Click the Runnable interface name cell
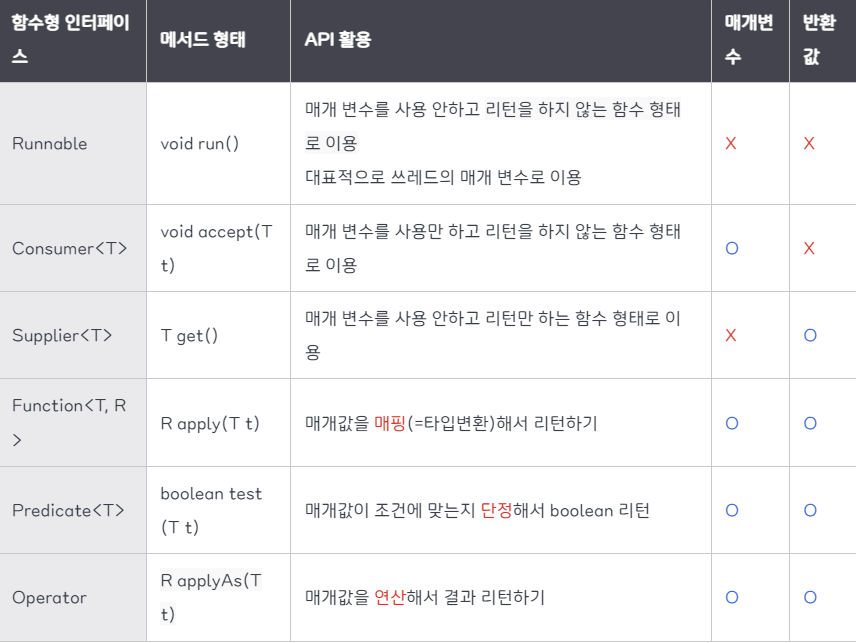Image resolution: width=856 pixels, height=643 pixels. [50, 144]
